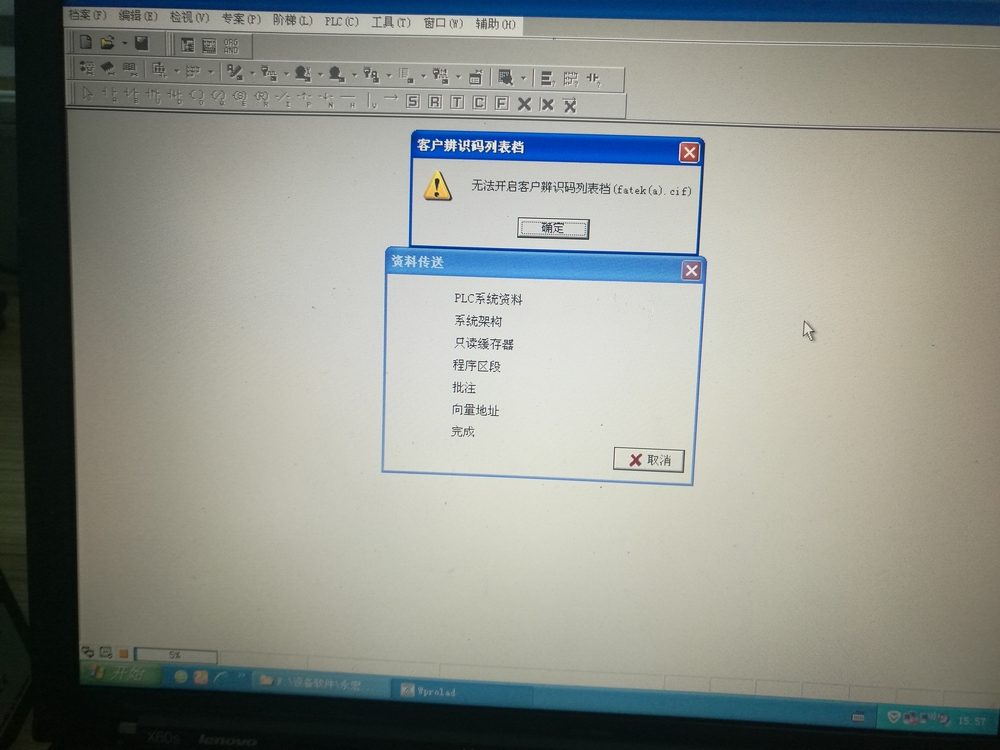1000x750 pixels.
Task: Click the Windows 开始 Start button
Action: [x=120, y=674]
